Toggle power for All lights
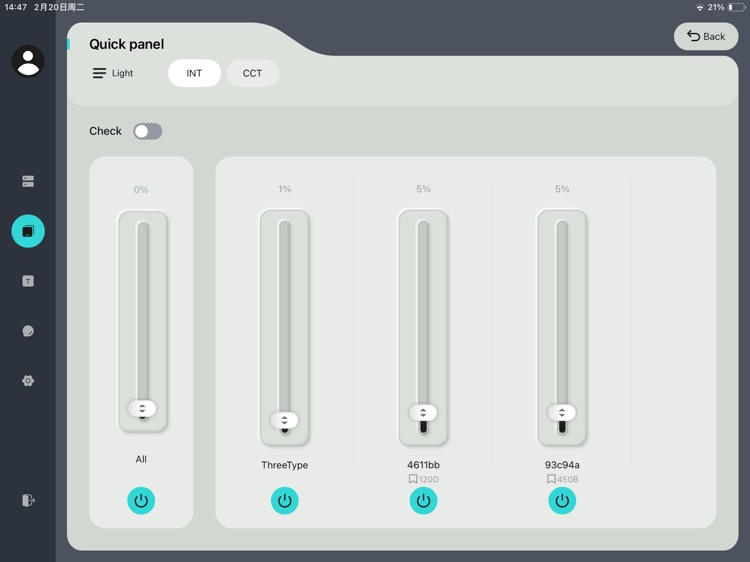Viewport: 750px width, 562px height. pos(141,501)
